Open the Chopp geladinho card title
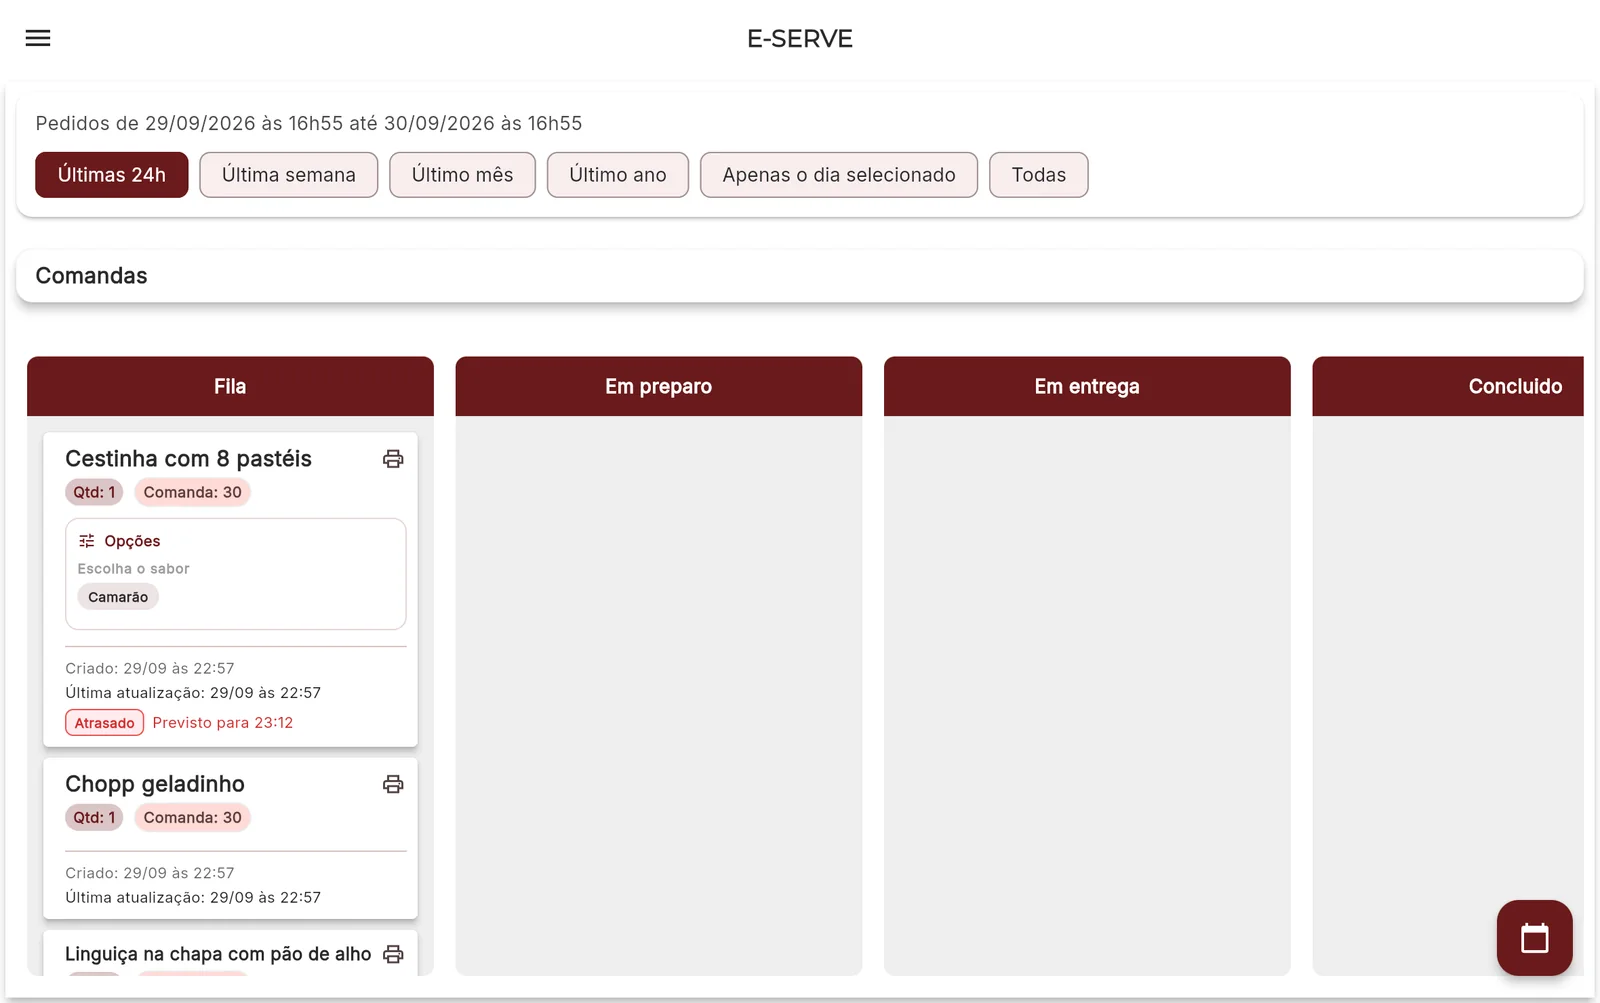This screenshot has height=1003, width=1600. point(155,784)
